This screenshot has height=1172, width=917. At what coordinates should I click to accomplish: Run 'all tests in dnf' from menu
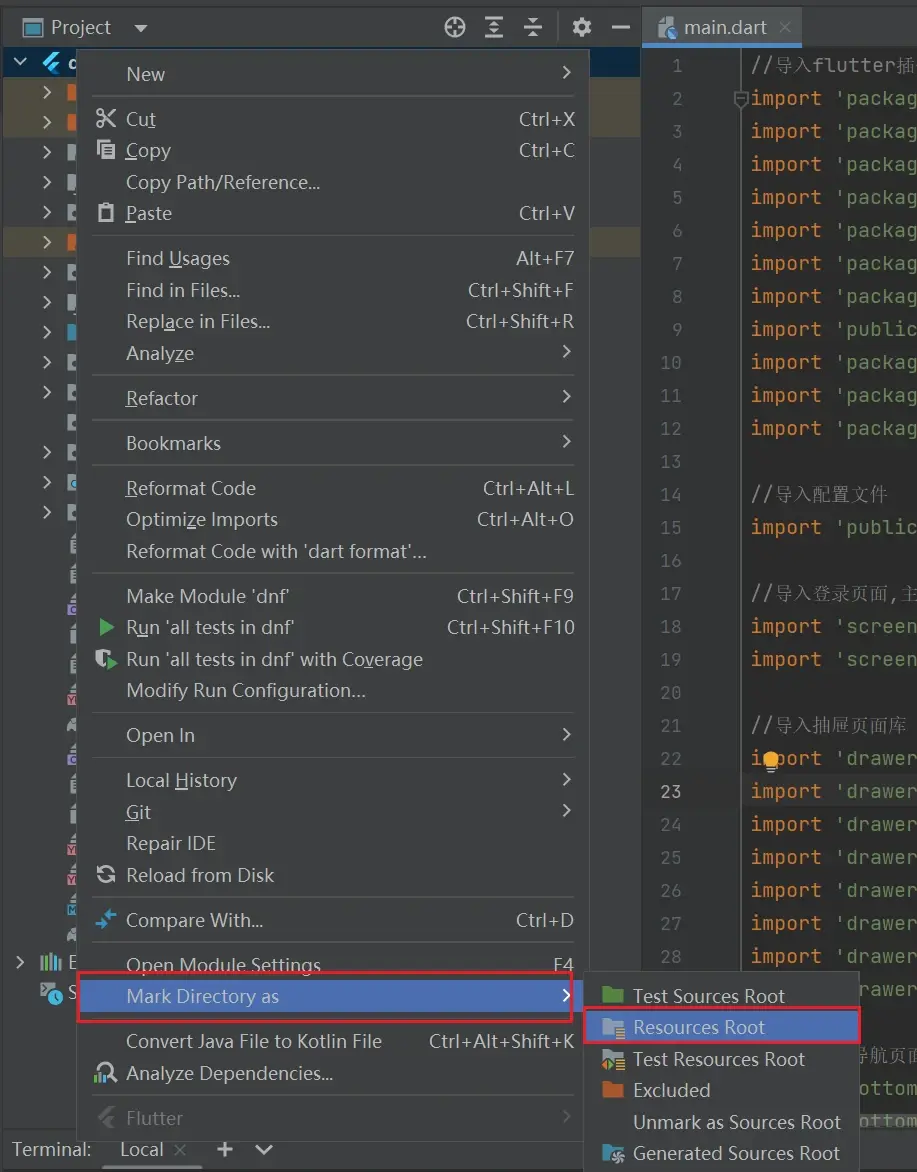pos(210,628)
